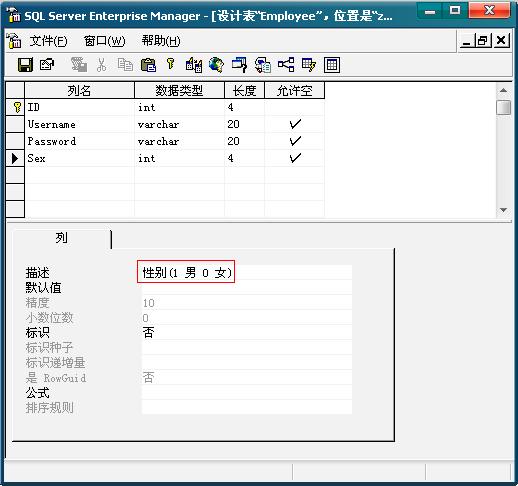This screenshot has height=486, width=518.
Task: Open the 帮助(H) menu
Action: click(161, 41)
